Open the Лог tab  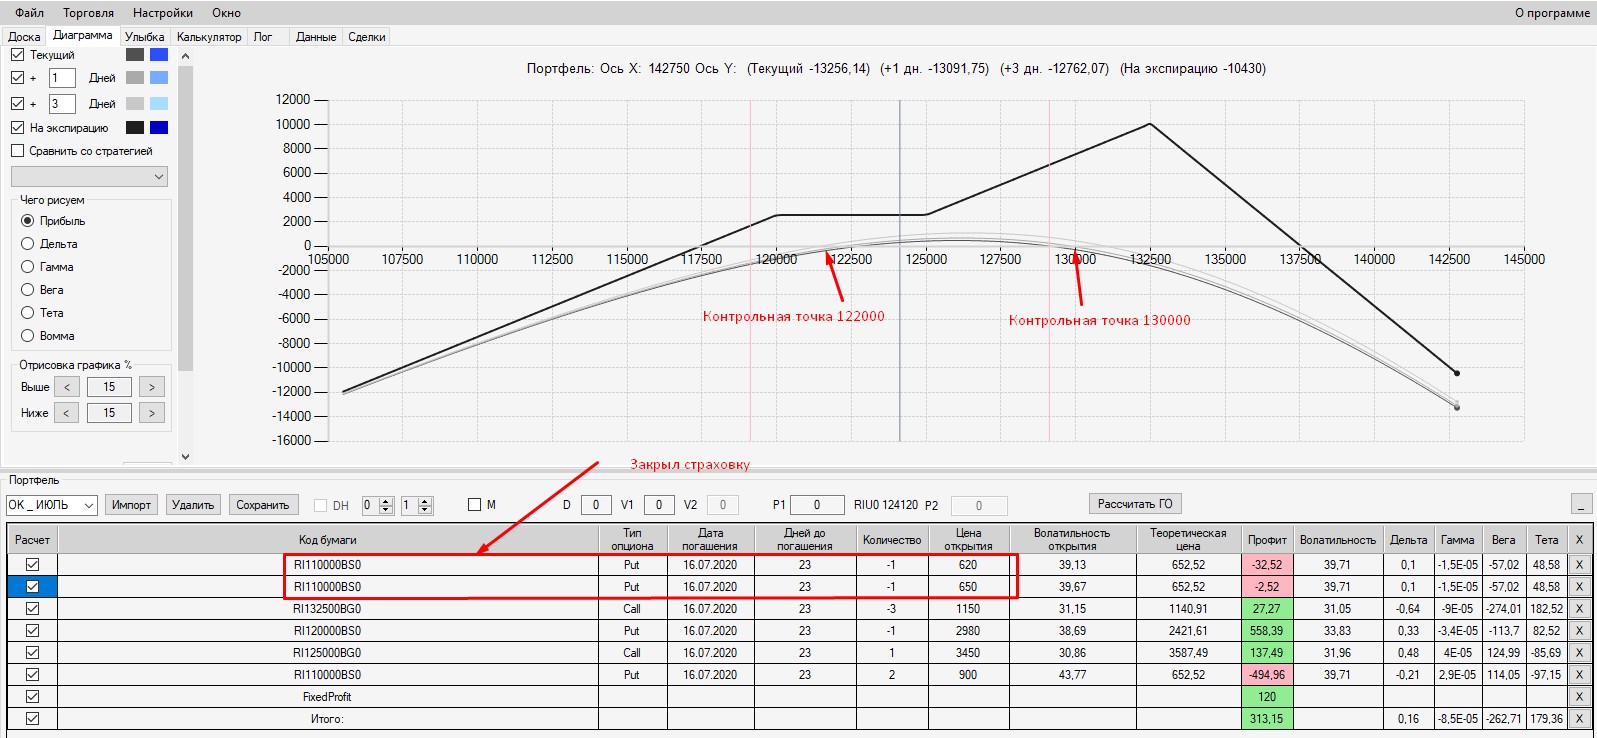click(x=263, y=37)
